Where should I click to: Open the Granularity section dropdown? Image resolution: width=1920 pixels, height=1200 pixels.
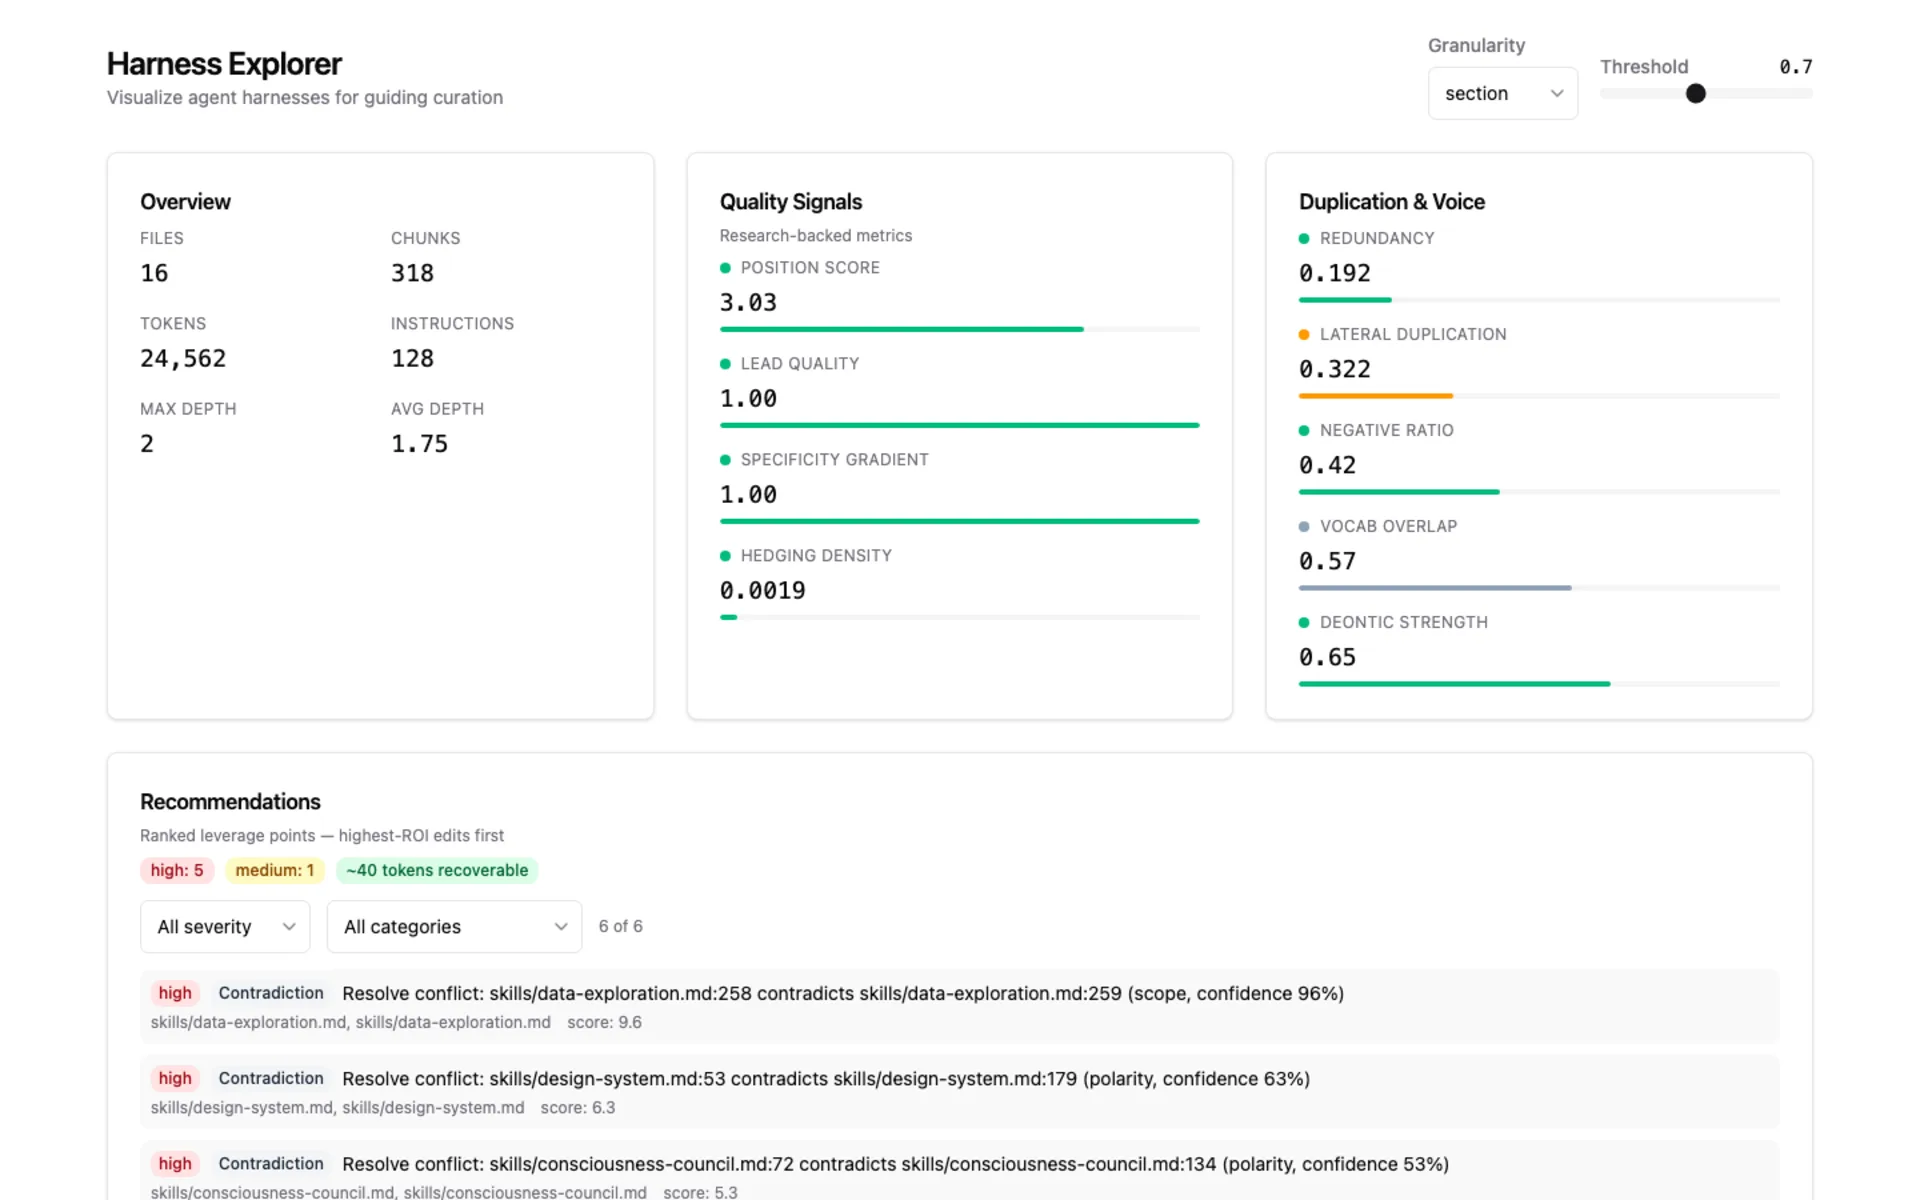tap(1502, 93)
